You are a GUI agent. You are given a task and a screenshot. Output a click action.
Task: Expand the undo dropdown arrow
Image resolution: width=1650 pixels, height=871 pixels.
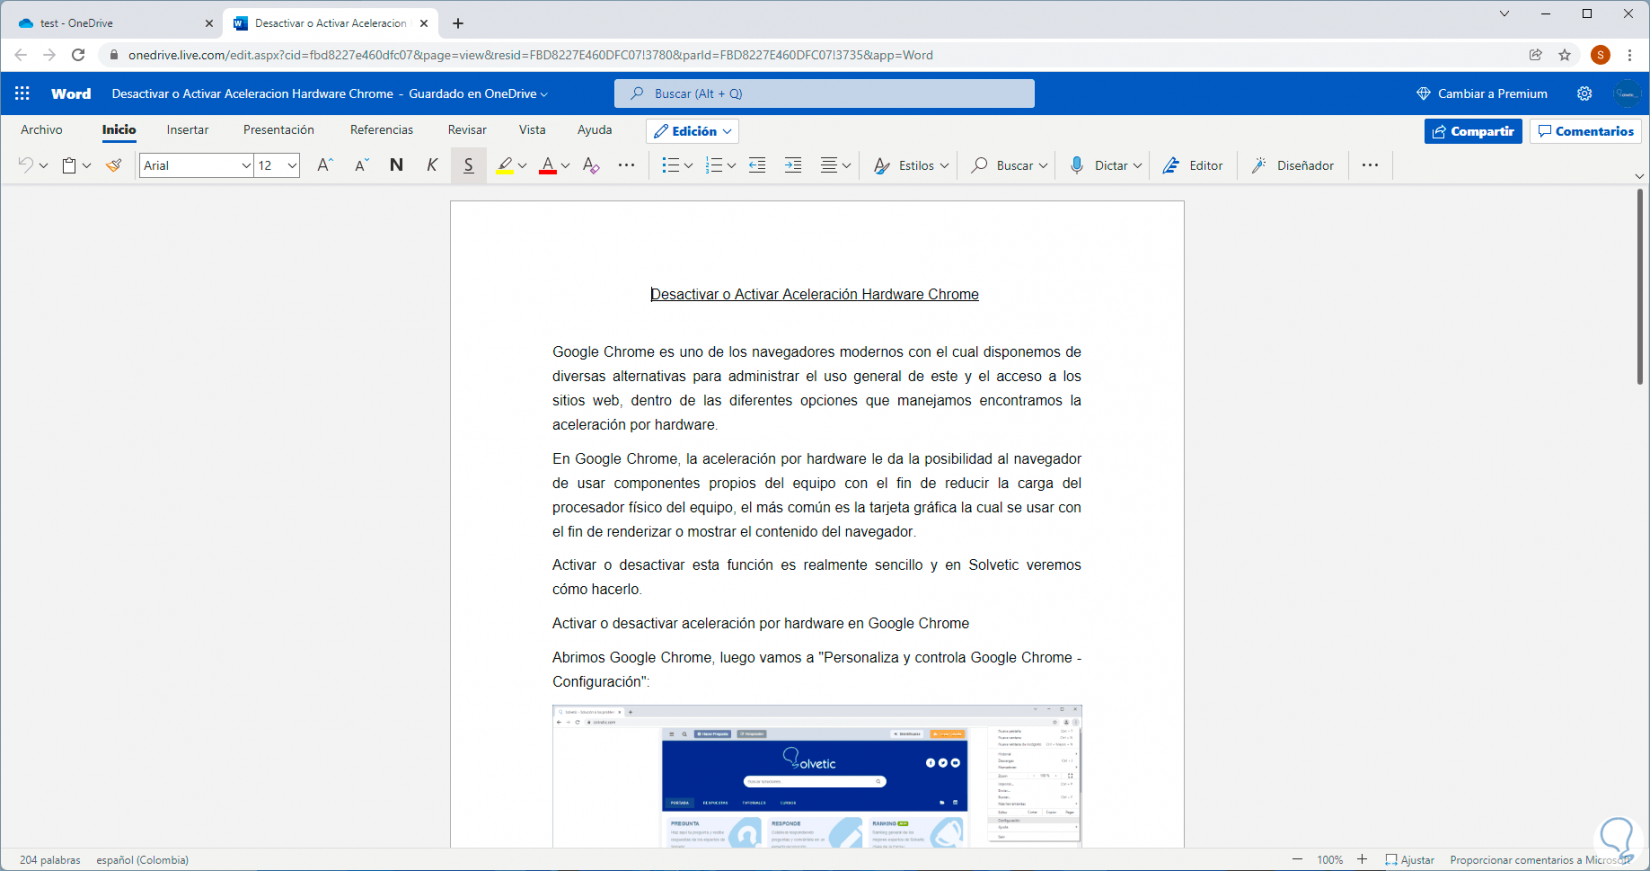43,166
